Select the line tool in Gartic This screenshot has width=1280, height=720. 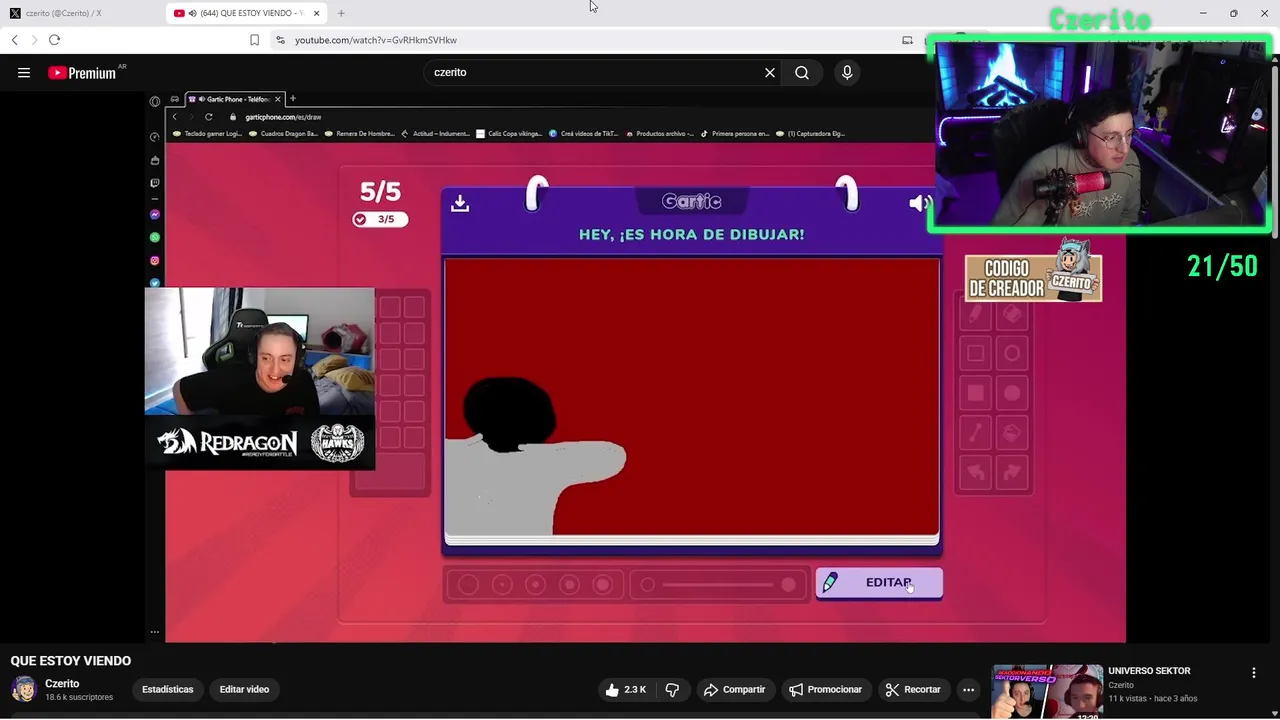coord(976,433)
